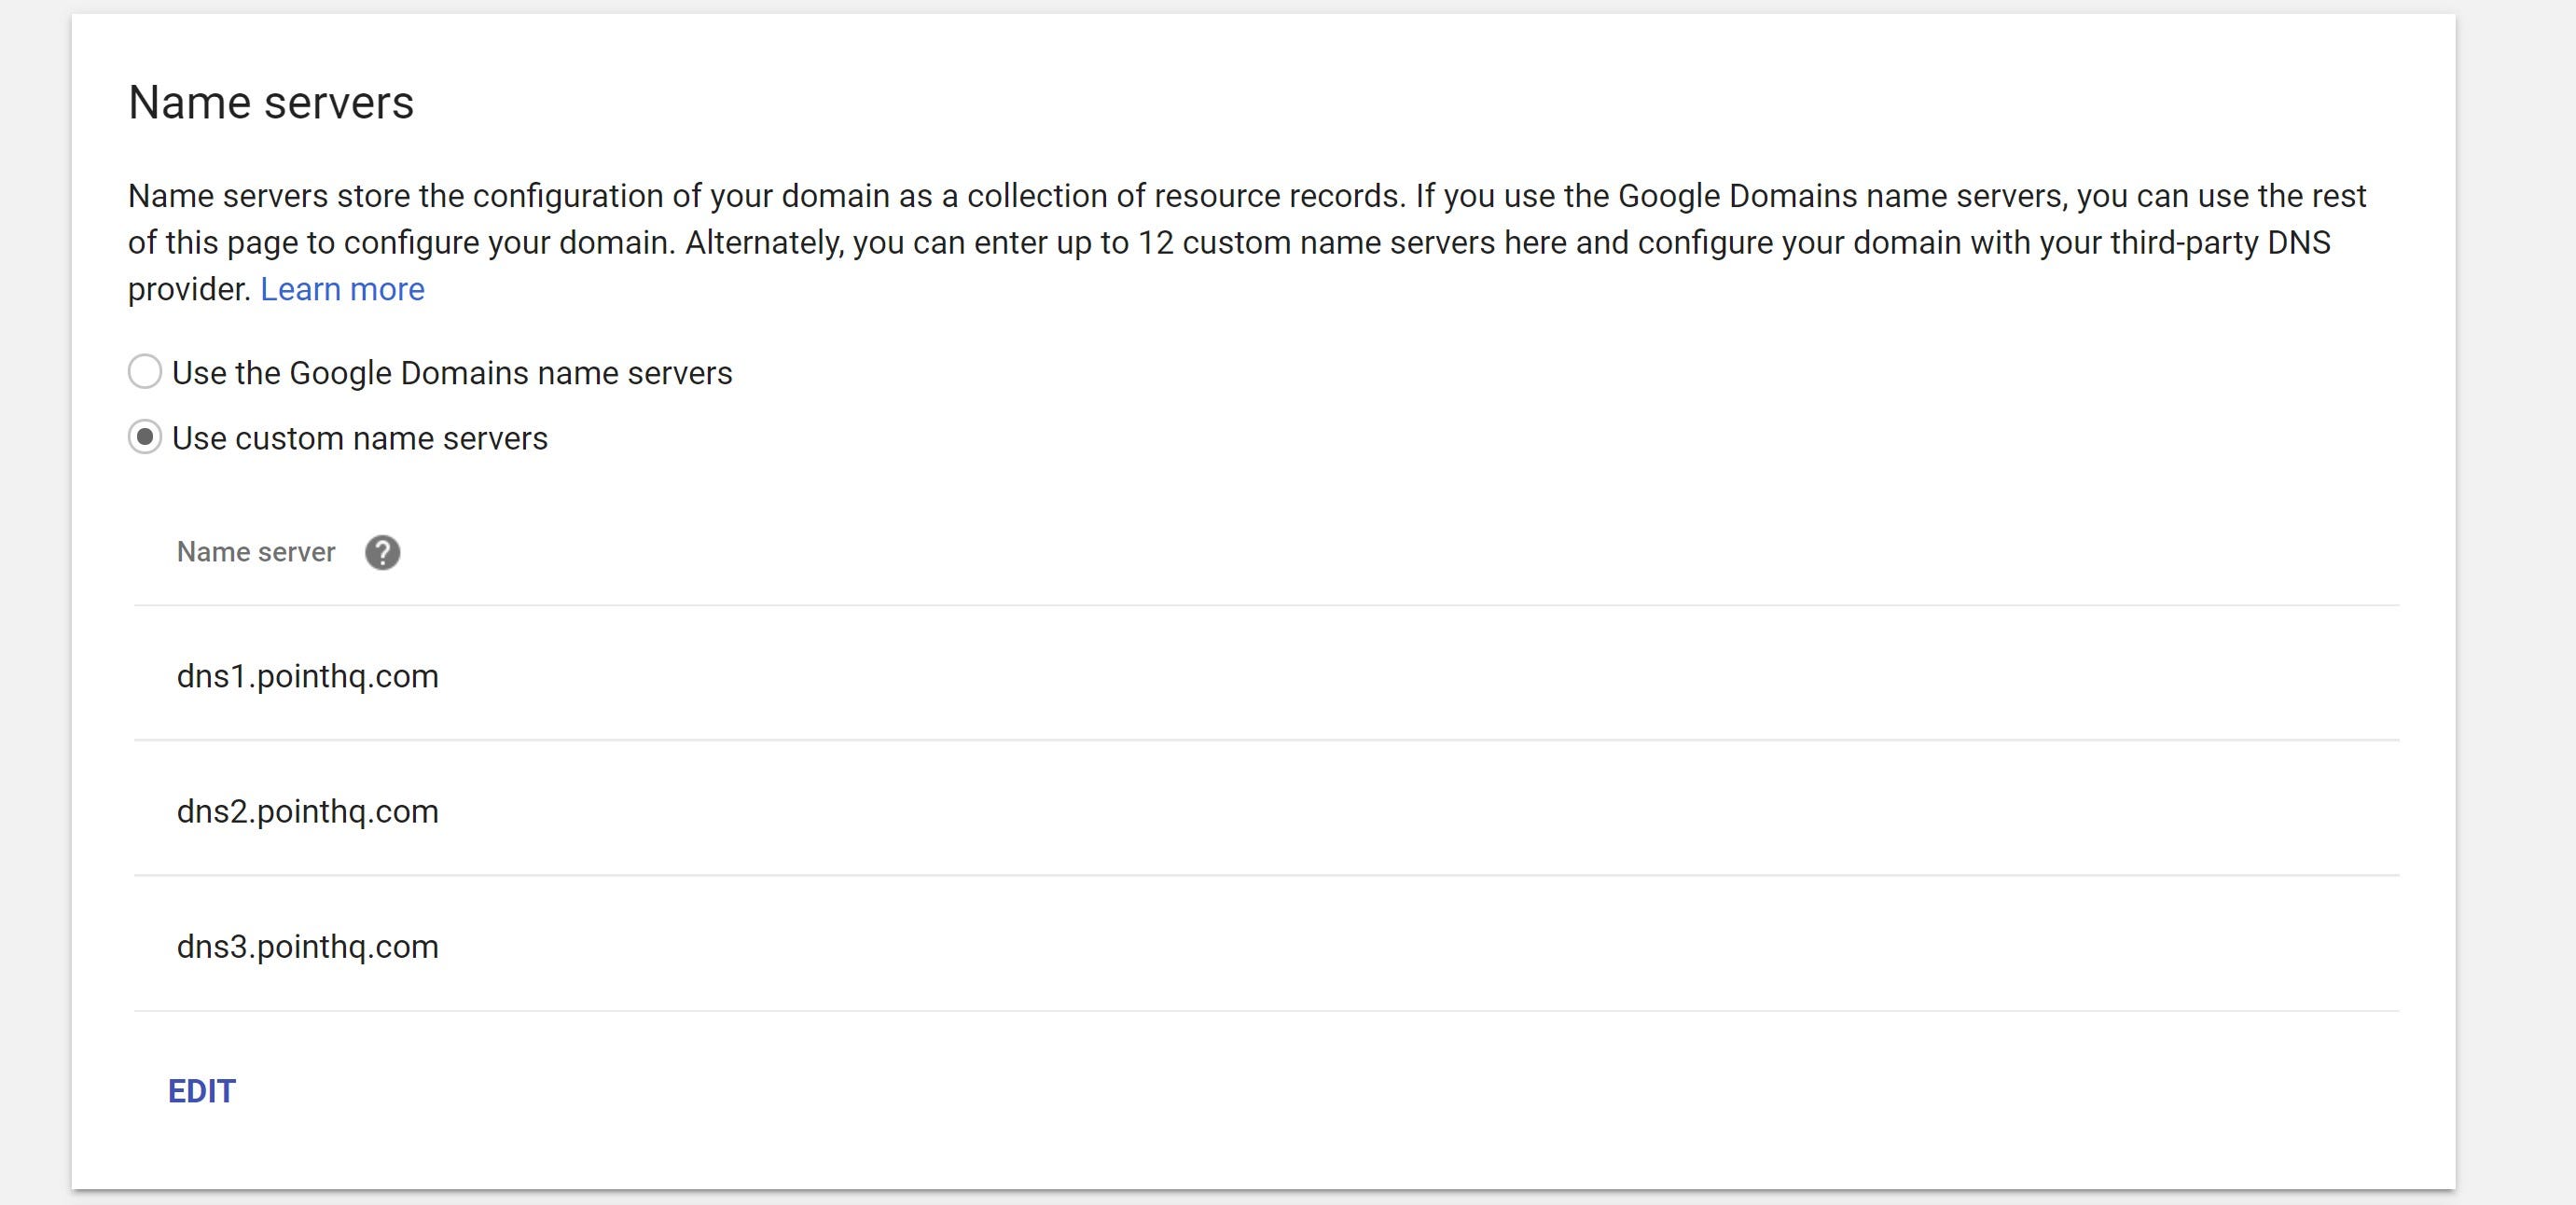The image size is (2576, 1205).
Task: Select the custom name servers radio button
Action: (x=145, y=438)
